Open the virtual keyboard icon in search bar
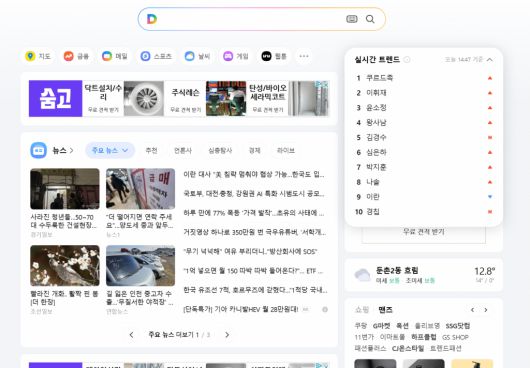This screenshot has width=530, height=368. [x=352, y=19]
